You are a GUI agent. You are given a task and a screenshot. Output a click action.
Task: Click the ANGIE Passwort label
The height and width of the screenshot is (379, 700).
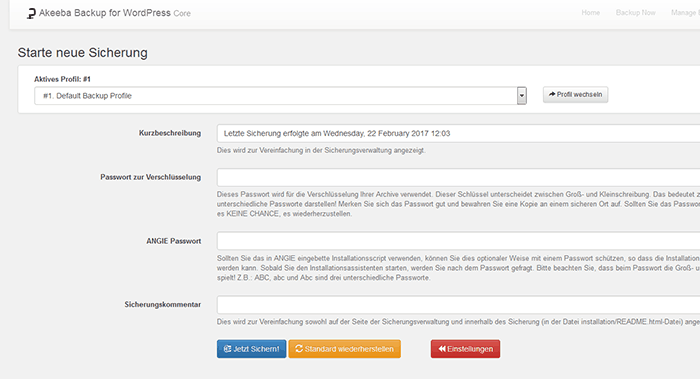click(174, 241)
